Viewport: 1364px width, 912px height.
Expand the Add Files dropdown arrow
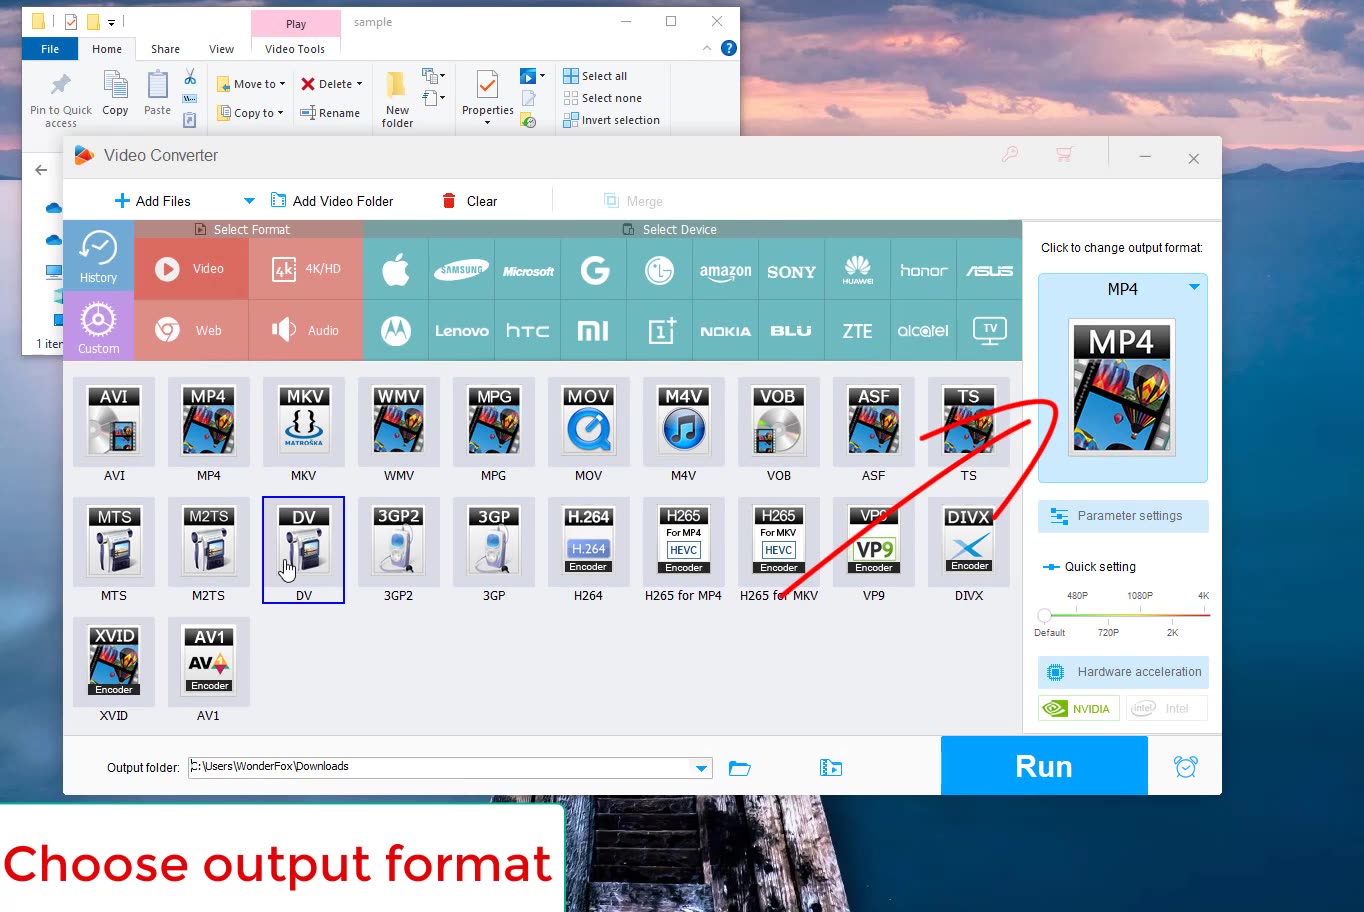(249, 201)
